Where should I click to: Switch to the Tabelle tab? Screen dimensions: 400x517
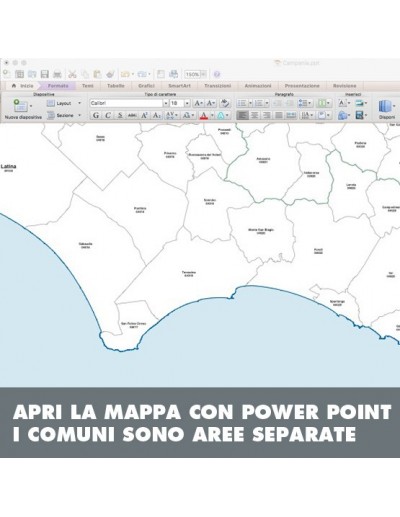click(x=116, y=86)
